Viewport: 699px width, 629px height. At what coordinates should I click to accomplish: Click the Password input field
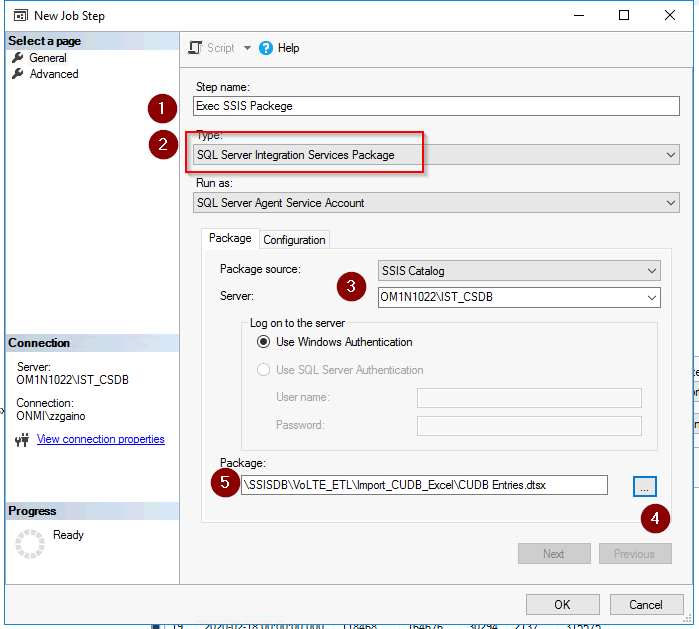(x=529, y=426)
